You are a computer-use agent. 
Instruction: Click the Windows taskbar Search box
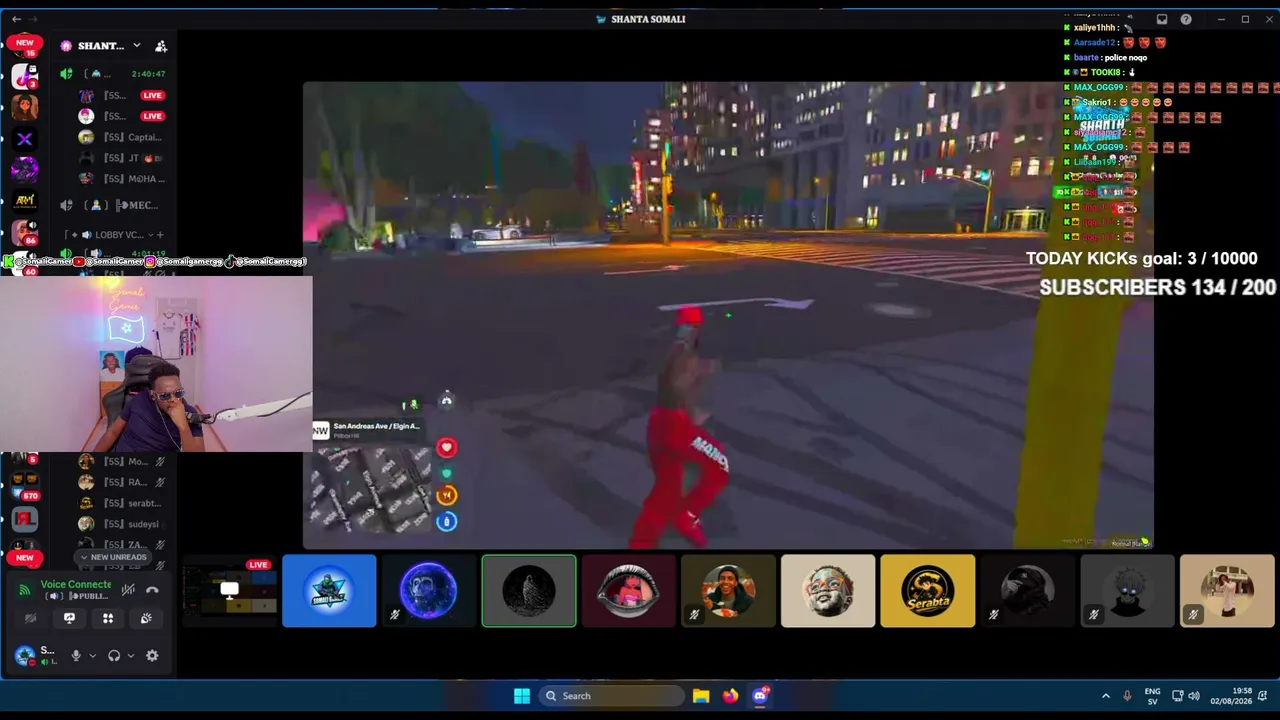pos(610,696)
